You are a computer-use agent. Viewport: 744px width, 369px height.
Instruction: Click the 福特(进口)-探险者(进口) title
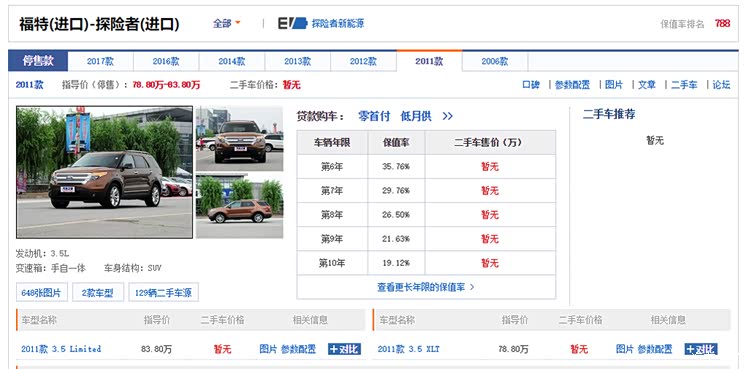point(99,24)
